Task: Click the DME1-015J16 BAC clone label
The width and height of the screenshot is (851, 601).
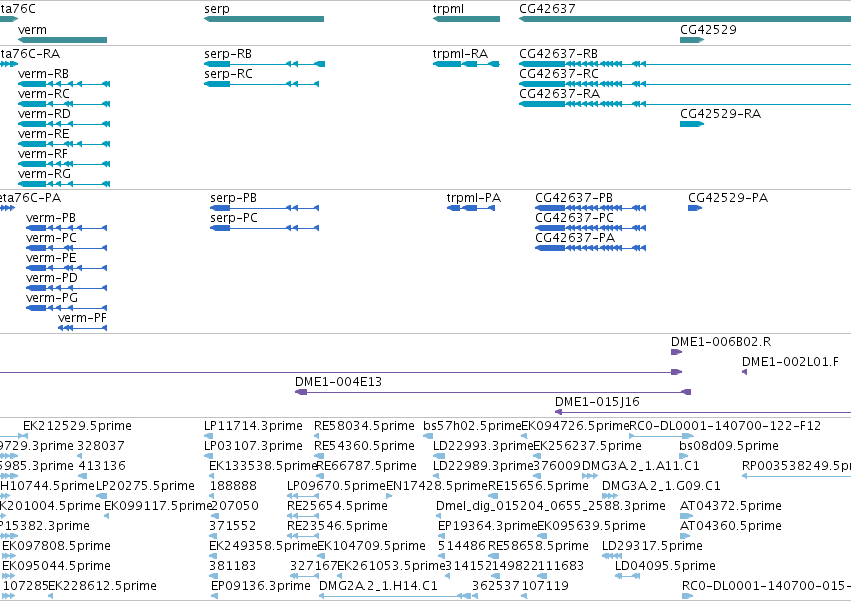Action: tap(597, 402)
